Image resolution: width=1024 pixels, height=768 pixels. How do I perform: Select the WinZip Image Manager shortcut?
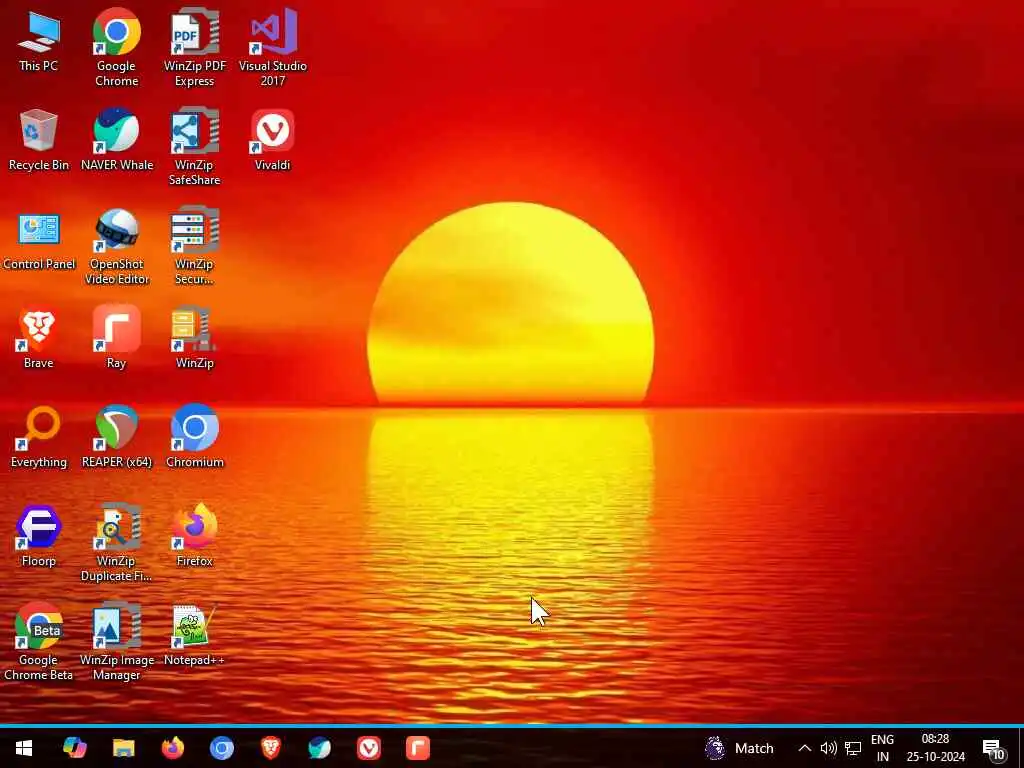pyautogui.click(x=116, y=642)
